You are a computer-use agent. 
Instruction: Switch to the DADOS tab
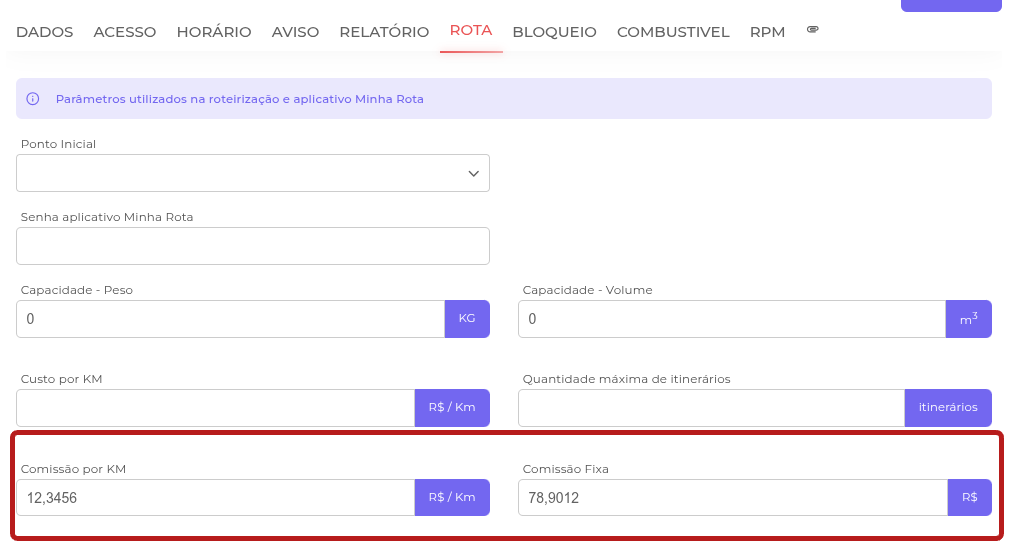click(44, 32)
